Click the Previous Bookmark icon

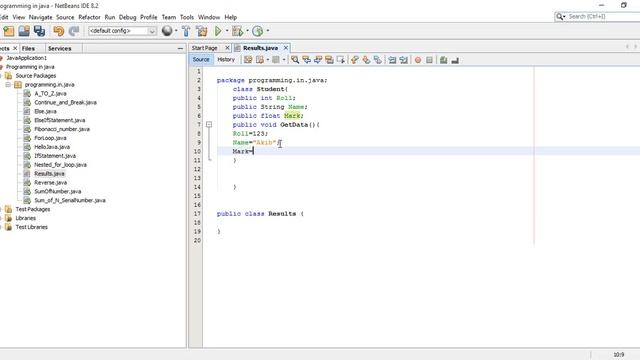355,60
